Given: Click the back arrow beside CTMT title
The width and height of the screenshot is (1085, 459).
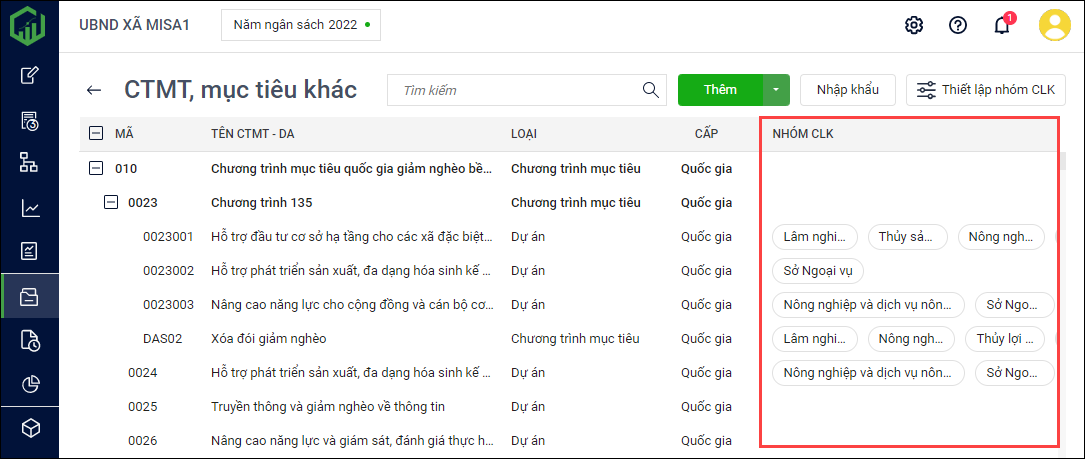Looking at the screenshot, I should [94, 90].
